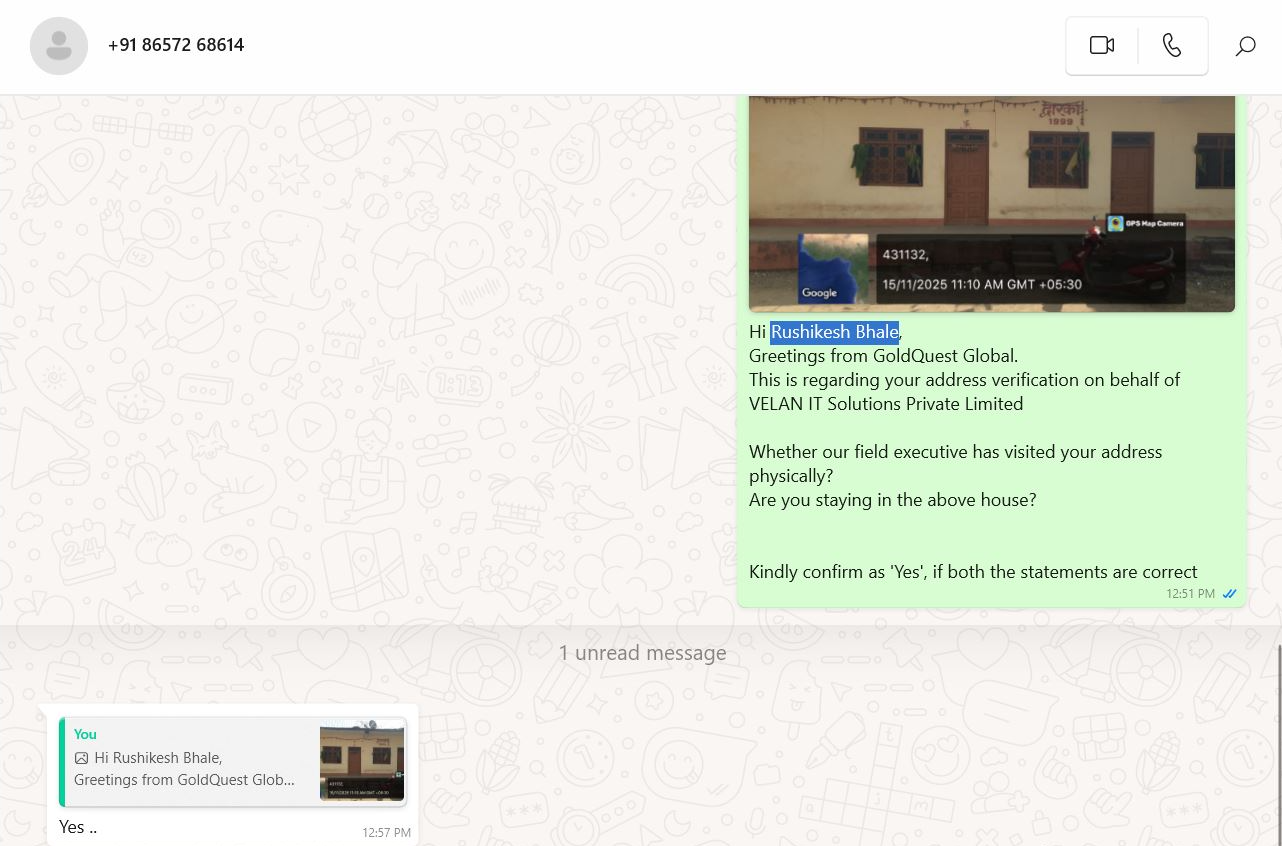Click the small thumbnail in the quoted reply
The height and width of the screenshot is (846, 1282).
[x=362, y=763]
